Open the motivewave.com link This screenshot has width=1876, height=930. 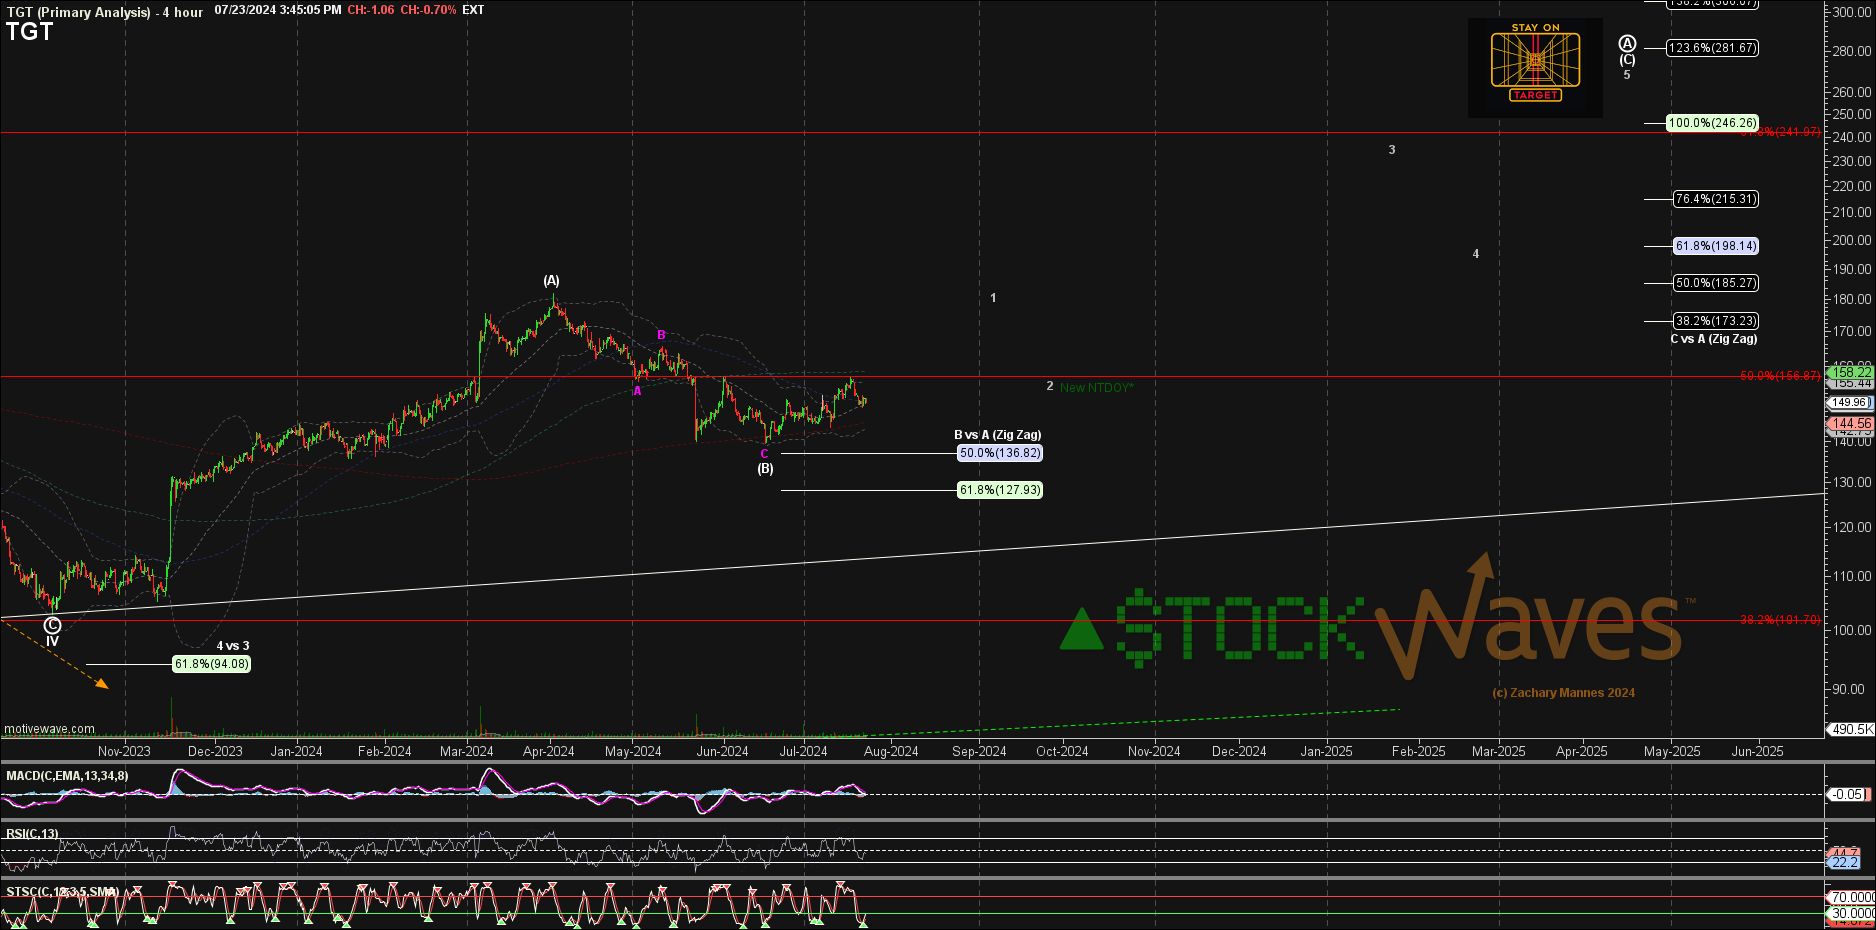[50, 729]
